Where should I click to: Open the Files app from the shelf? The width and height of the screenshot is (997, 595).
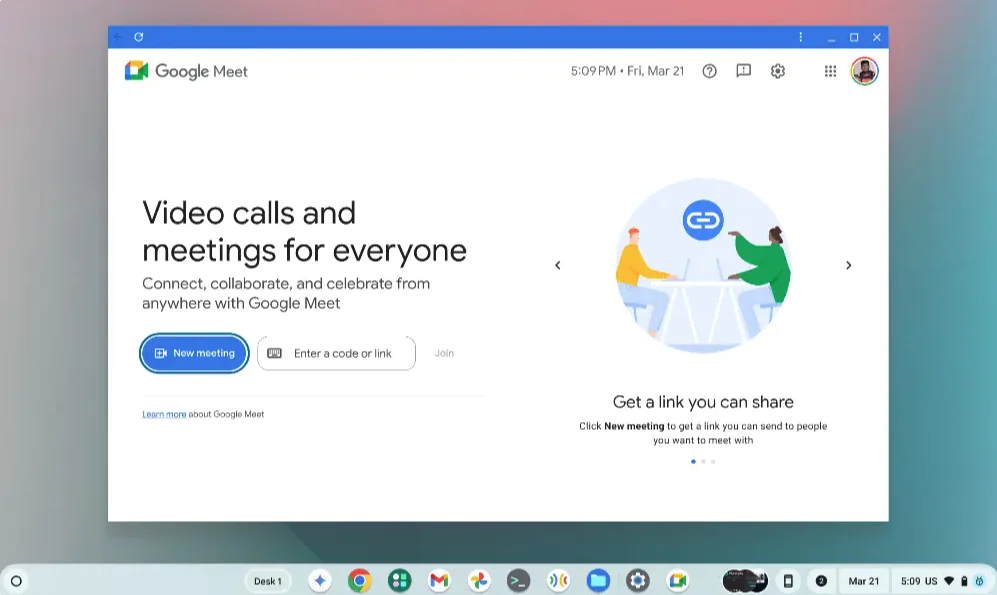pos(600,580)
